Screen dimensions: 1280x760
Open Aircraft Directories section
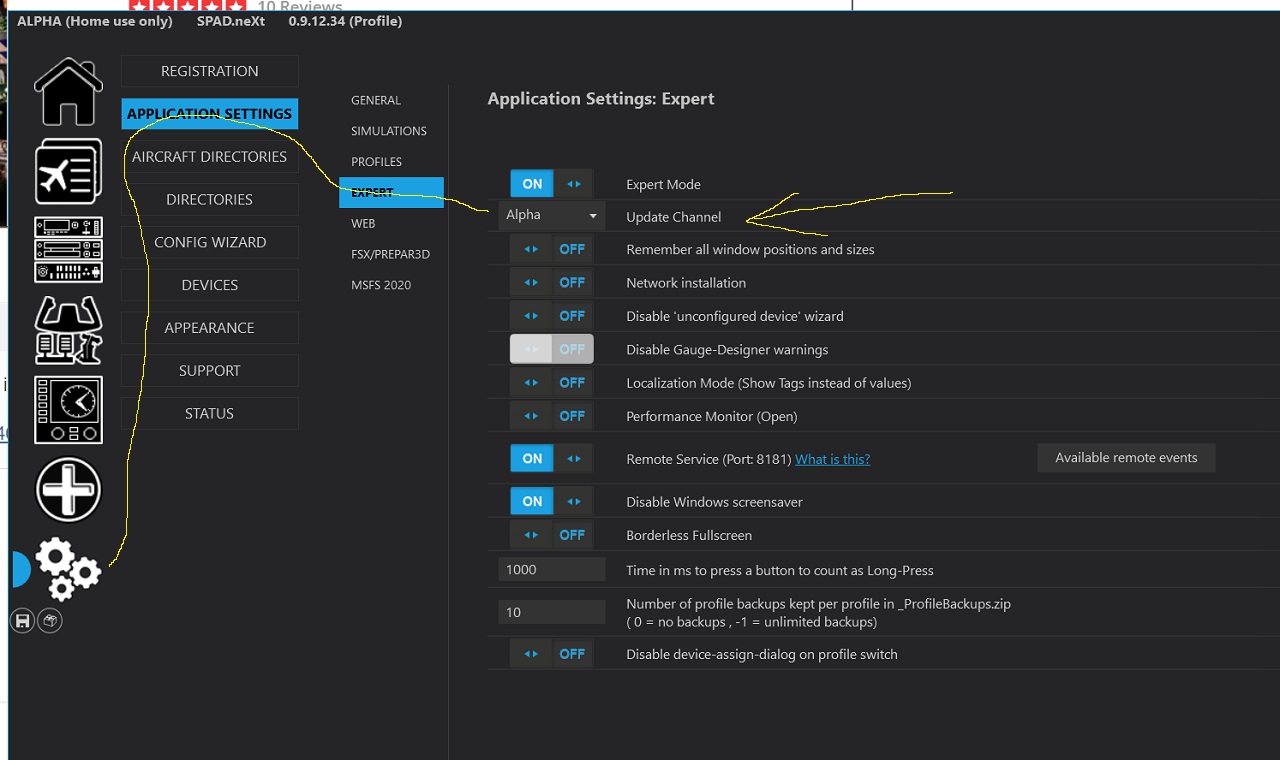[210, 157]
